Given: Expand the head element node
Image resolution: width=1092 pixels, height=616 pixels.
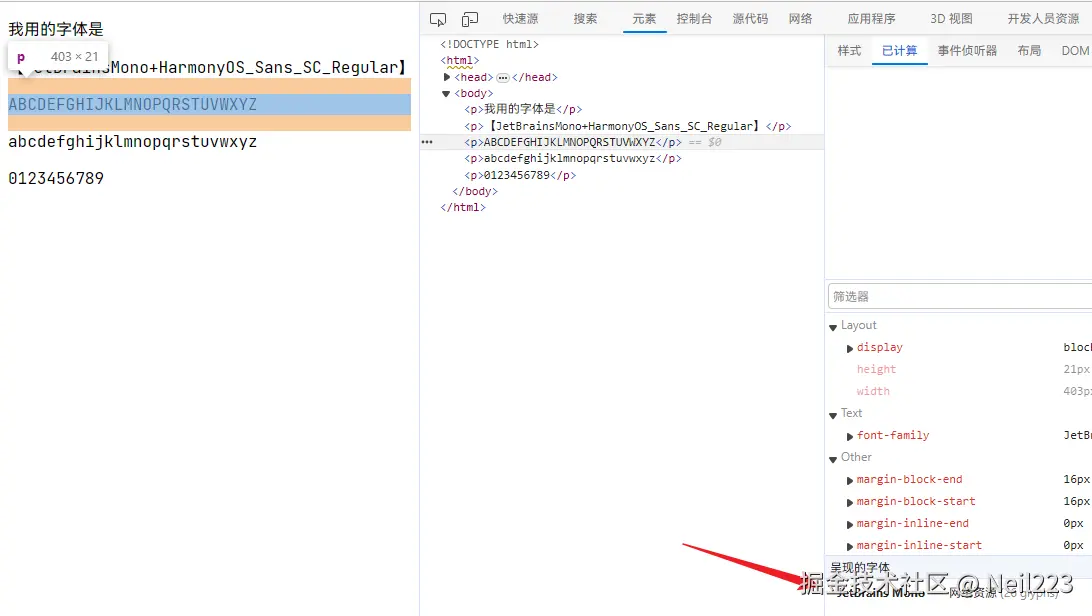Looking at the screenshot, I should pos(447,77).
